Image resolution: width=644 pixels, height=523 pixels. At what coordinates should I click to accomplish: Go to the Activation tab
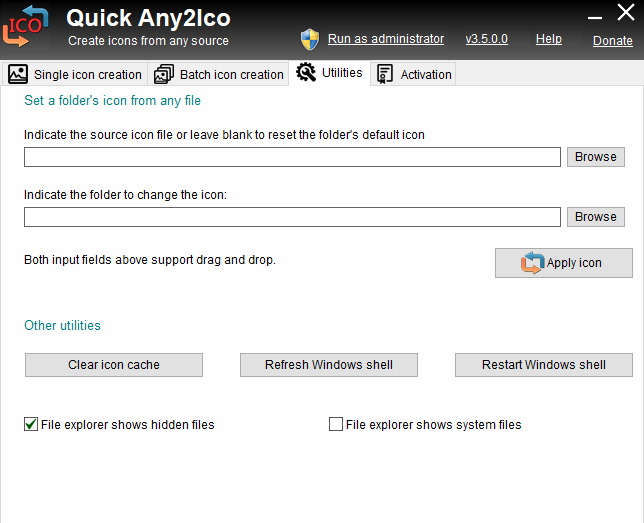click(x=413, y=74)
